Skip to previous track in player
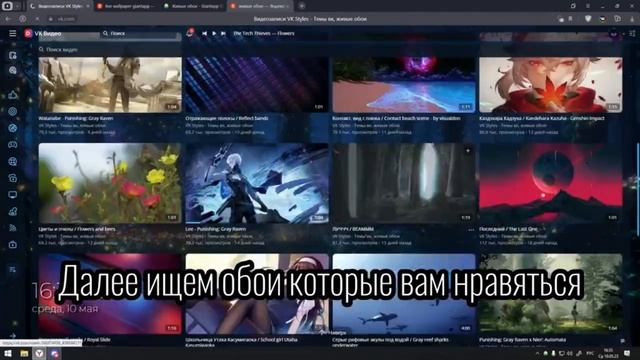This screenshot has height=360, width=640. [x=204, y=33]
